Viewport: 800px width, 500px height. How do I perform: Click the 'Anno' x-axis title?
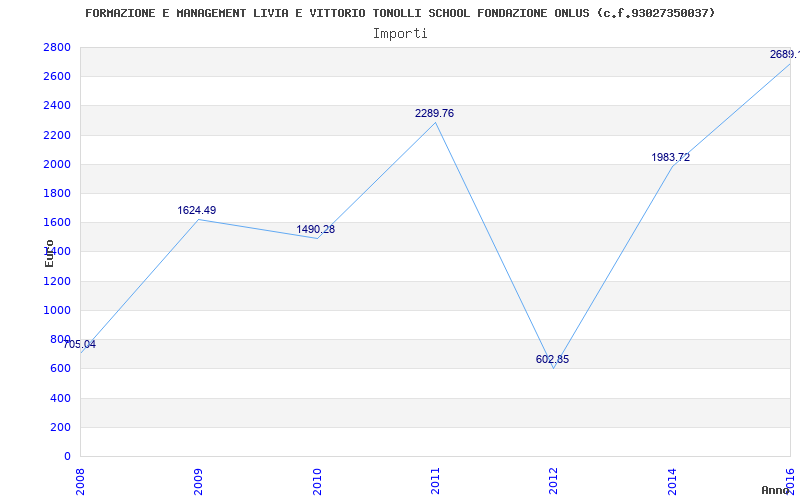pyautogui.click(x=776, y=491)
